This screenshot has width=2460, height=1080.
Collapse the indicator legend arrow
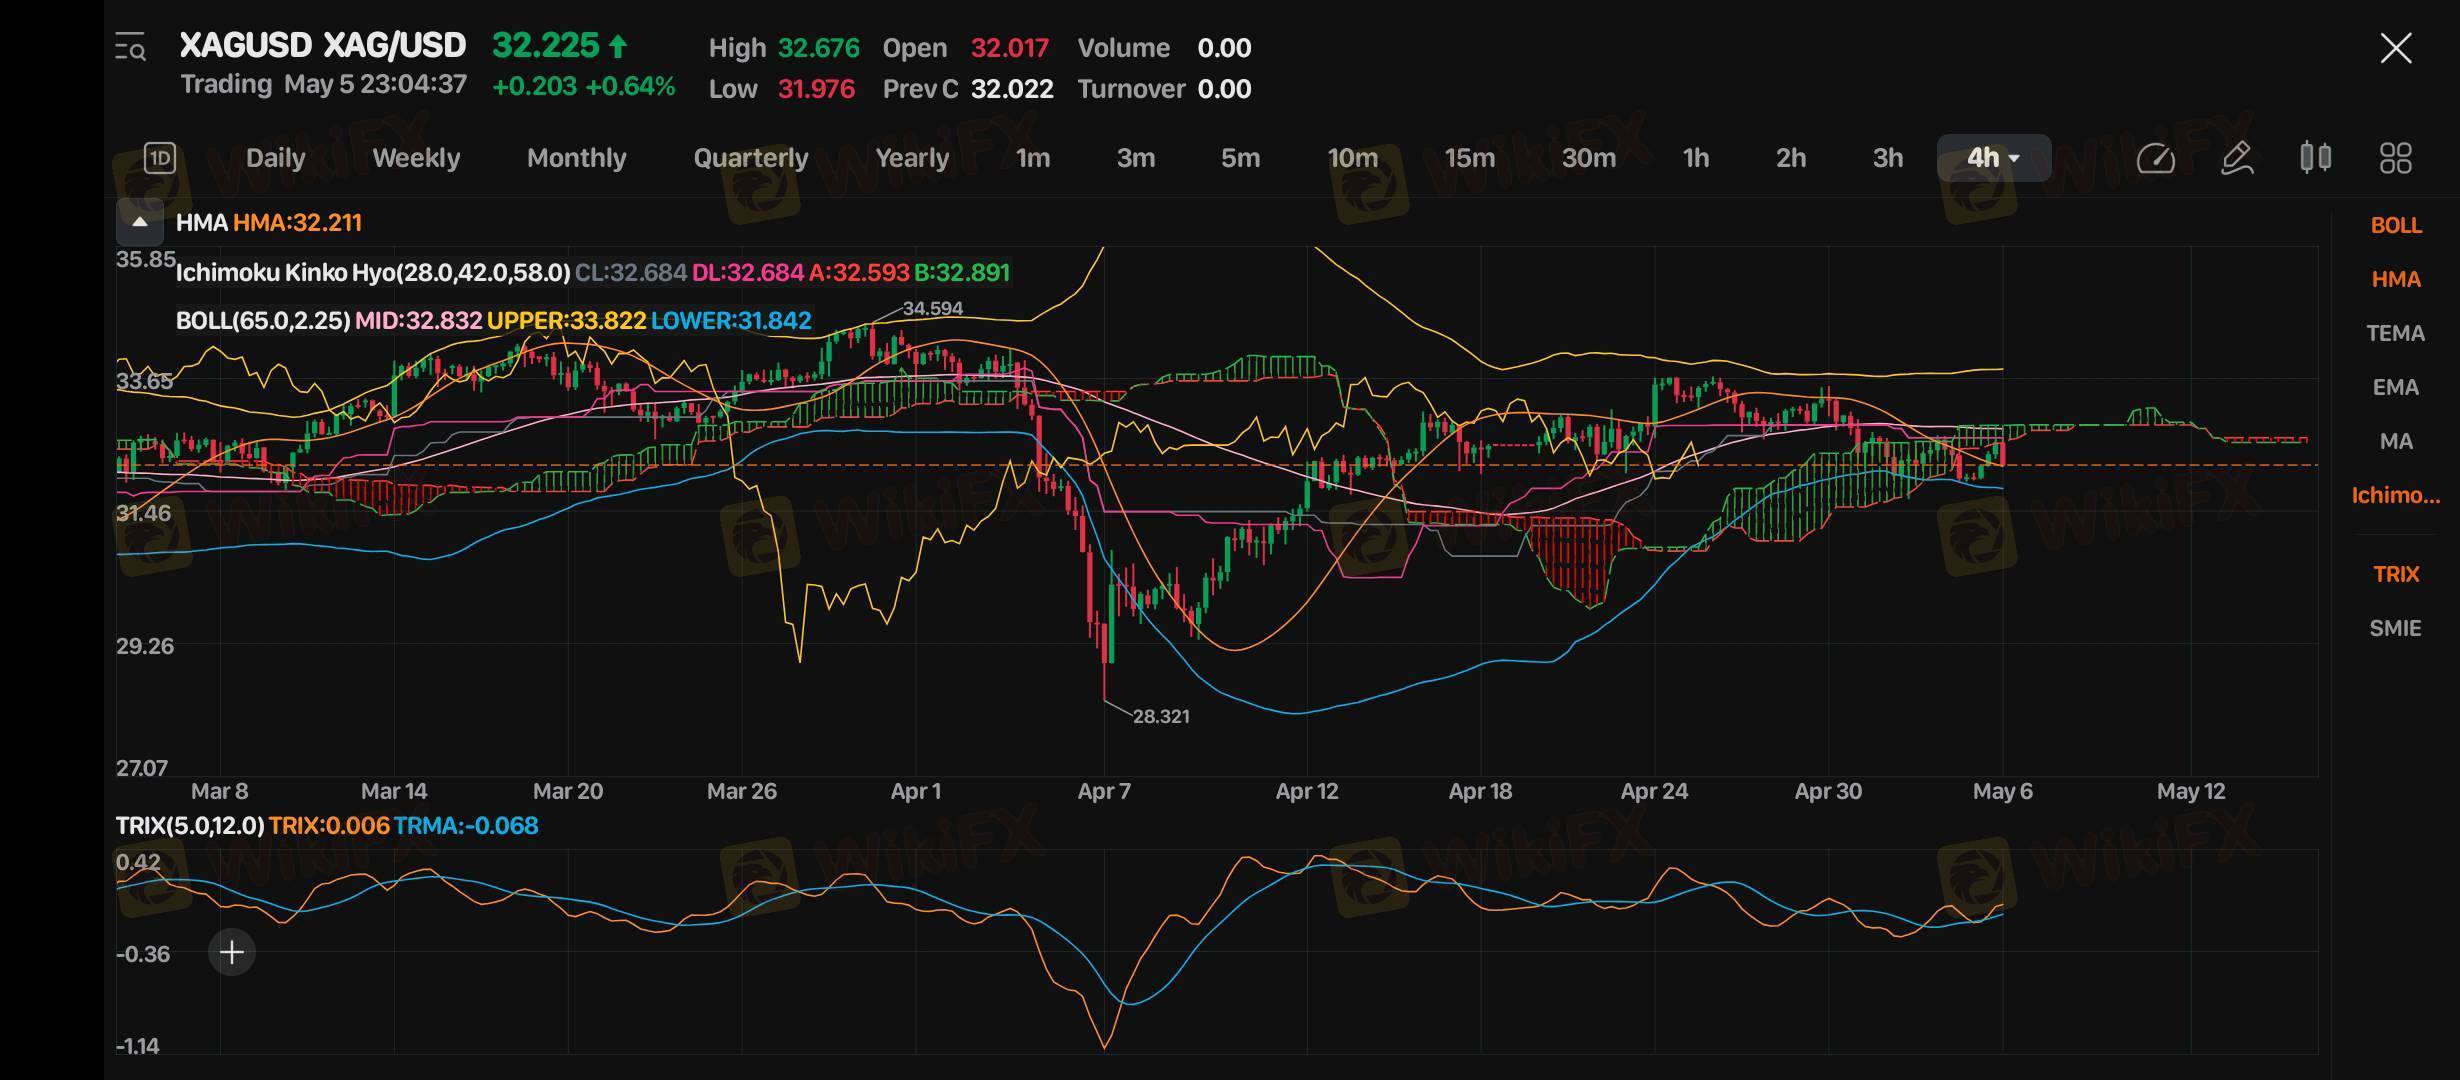[140, 222]
